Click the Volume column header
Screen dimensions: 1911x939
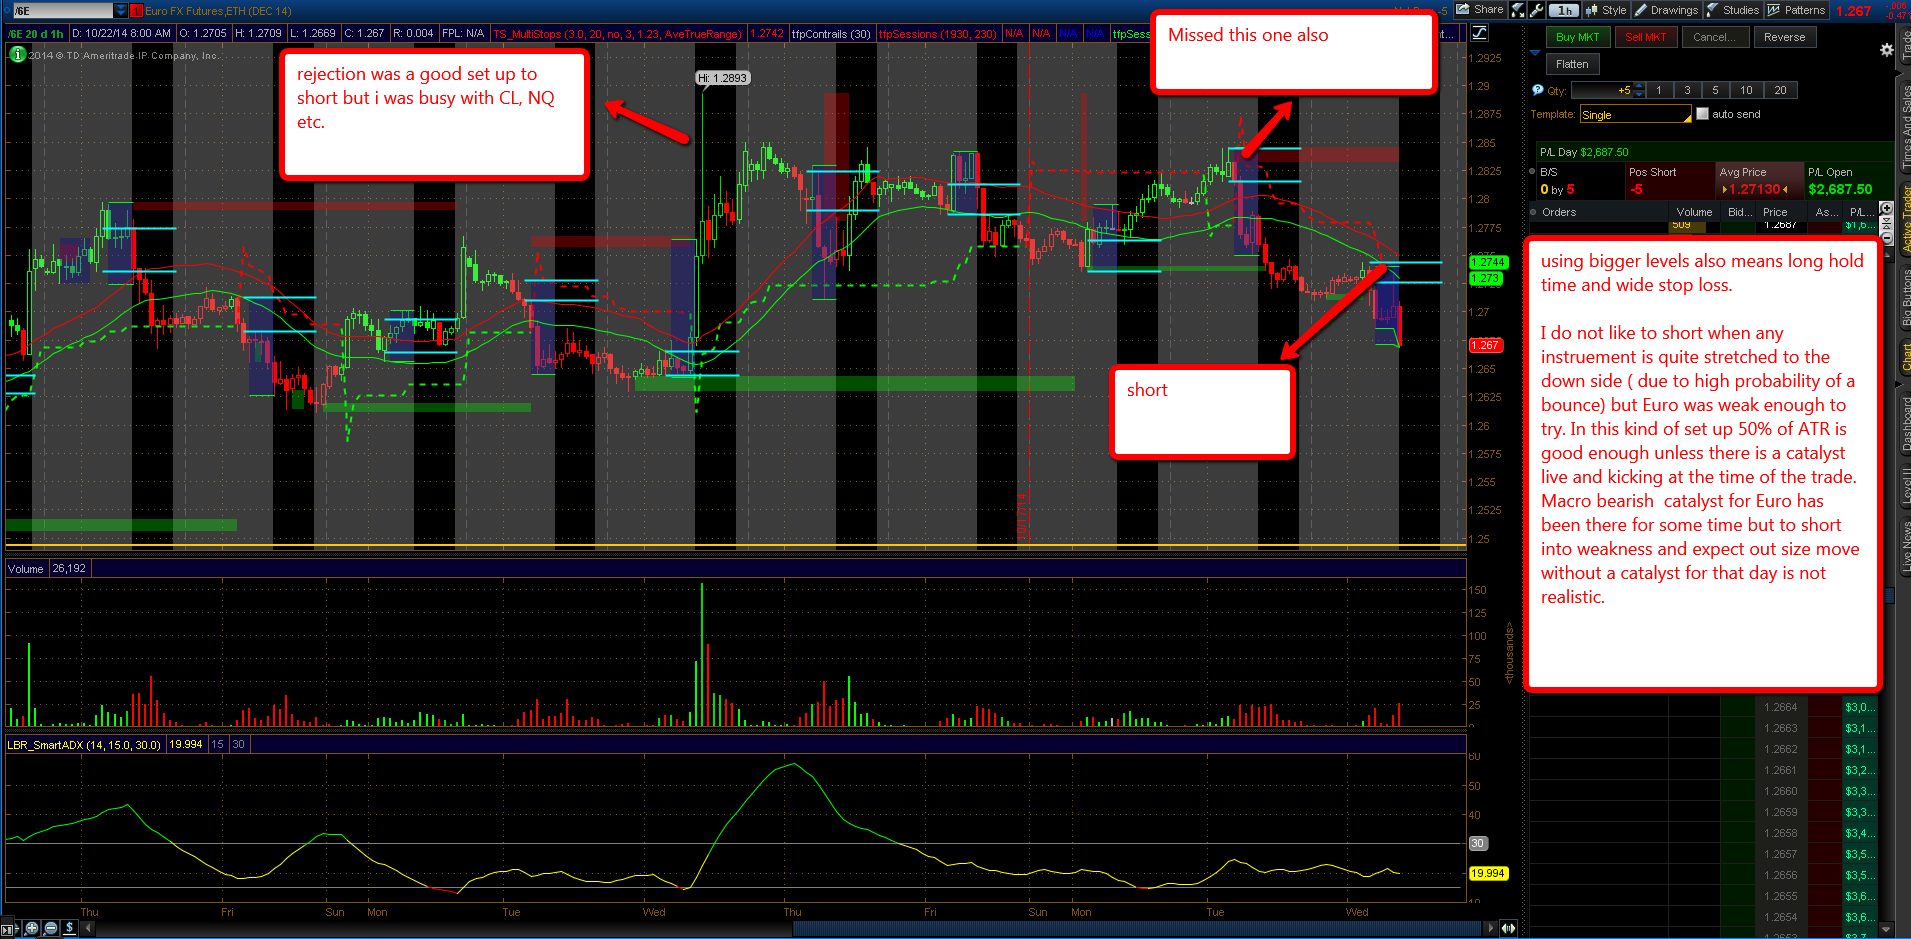click(1694, 212)
